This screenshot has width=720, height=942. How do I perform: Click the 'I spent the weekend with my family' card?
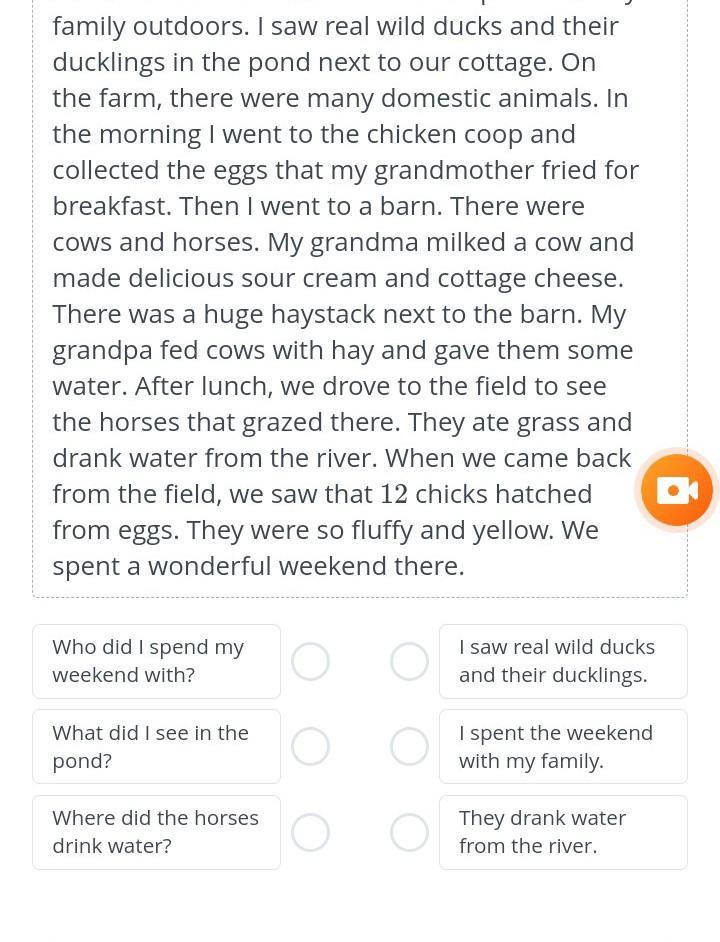(x=563, y=747)
